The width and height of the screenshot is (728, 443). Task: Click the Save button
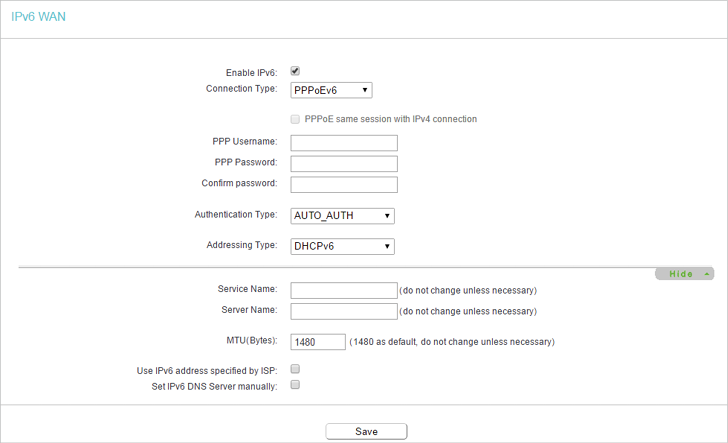(366, 431)
